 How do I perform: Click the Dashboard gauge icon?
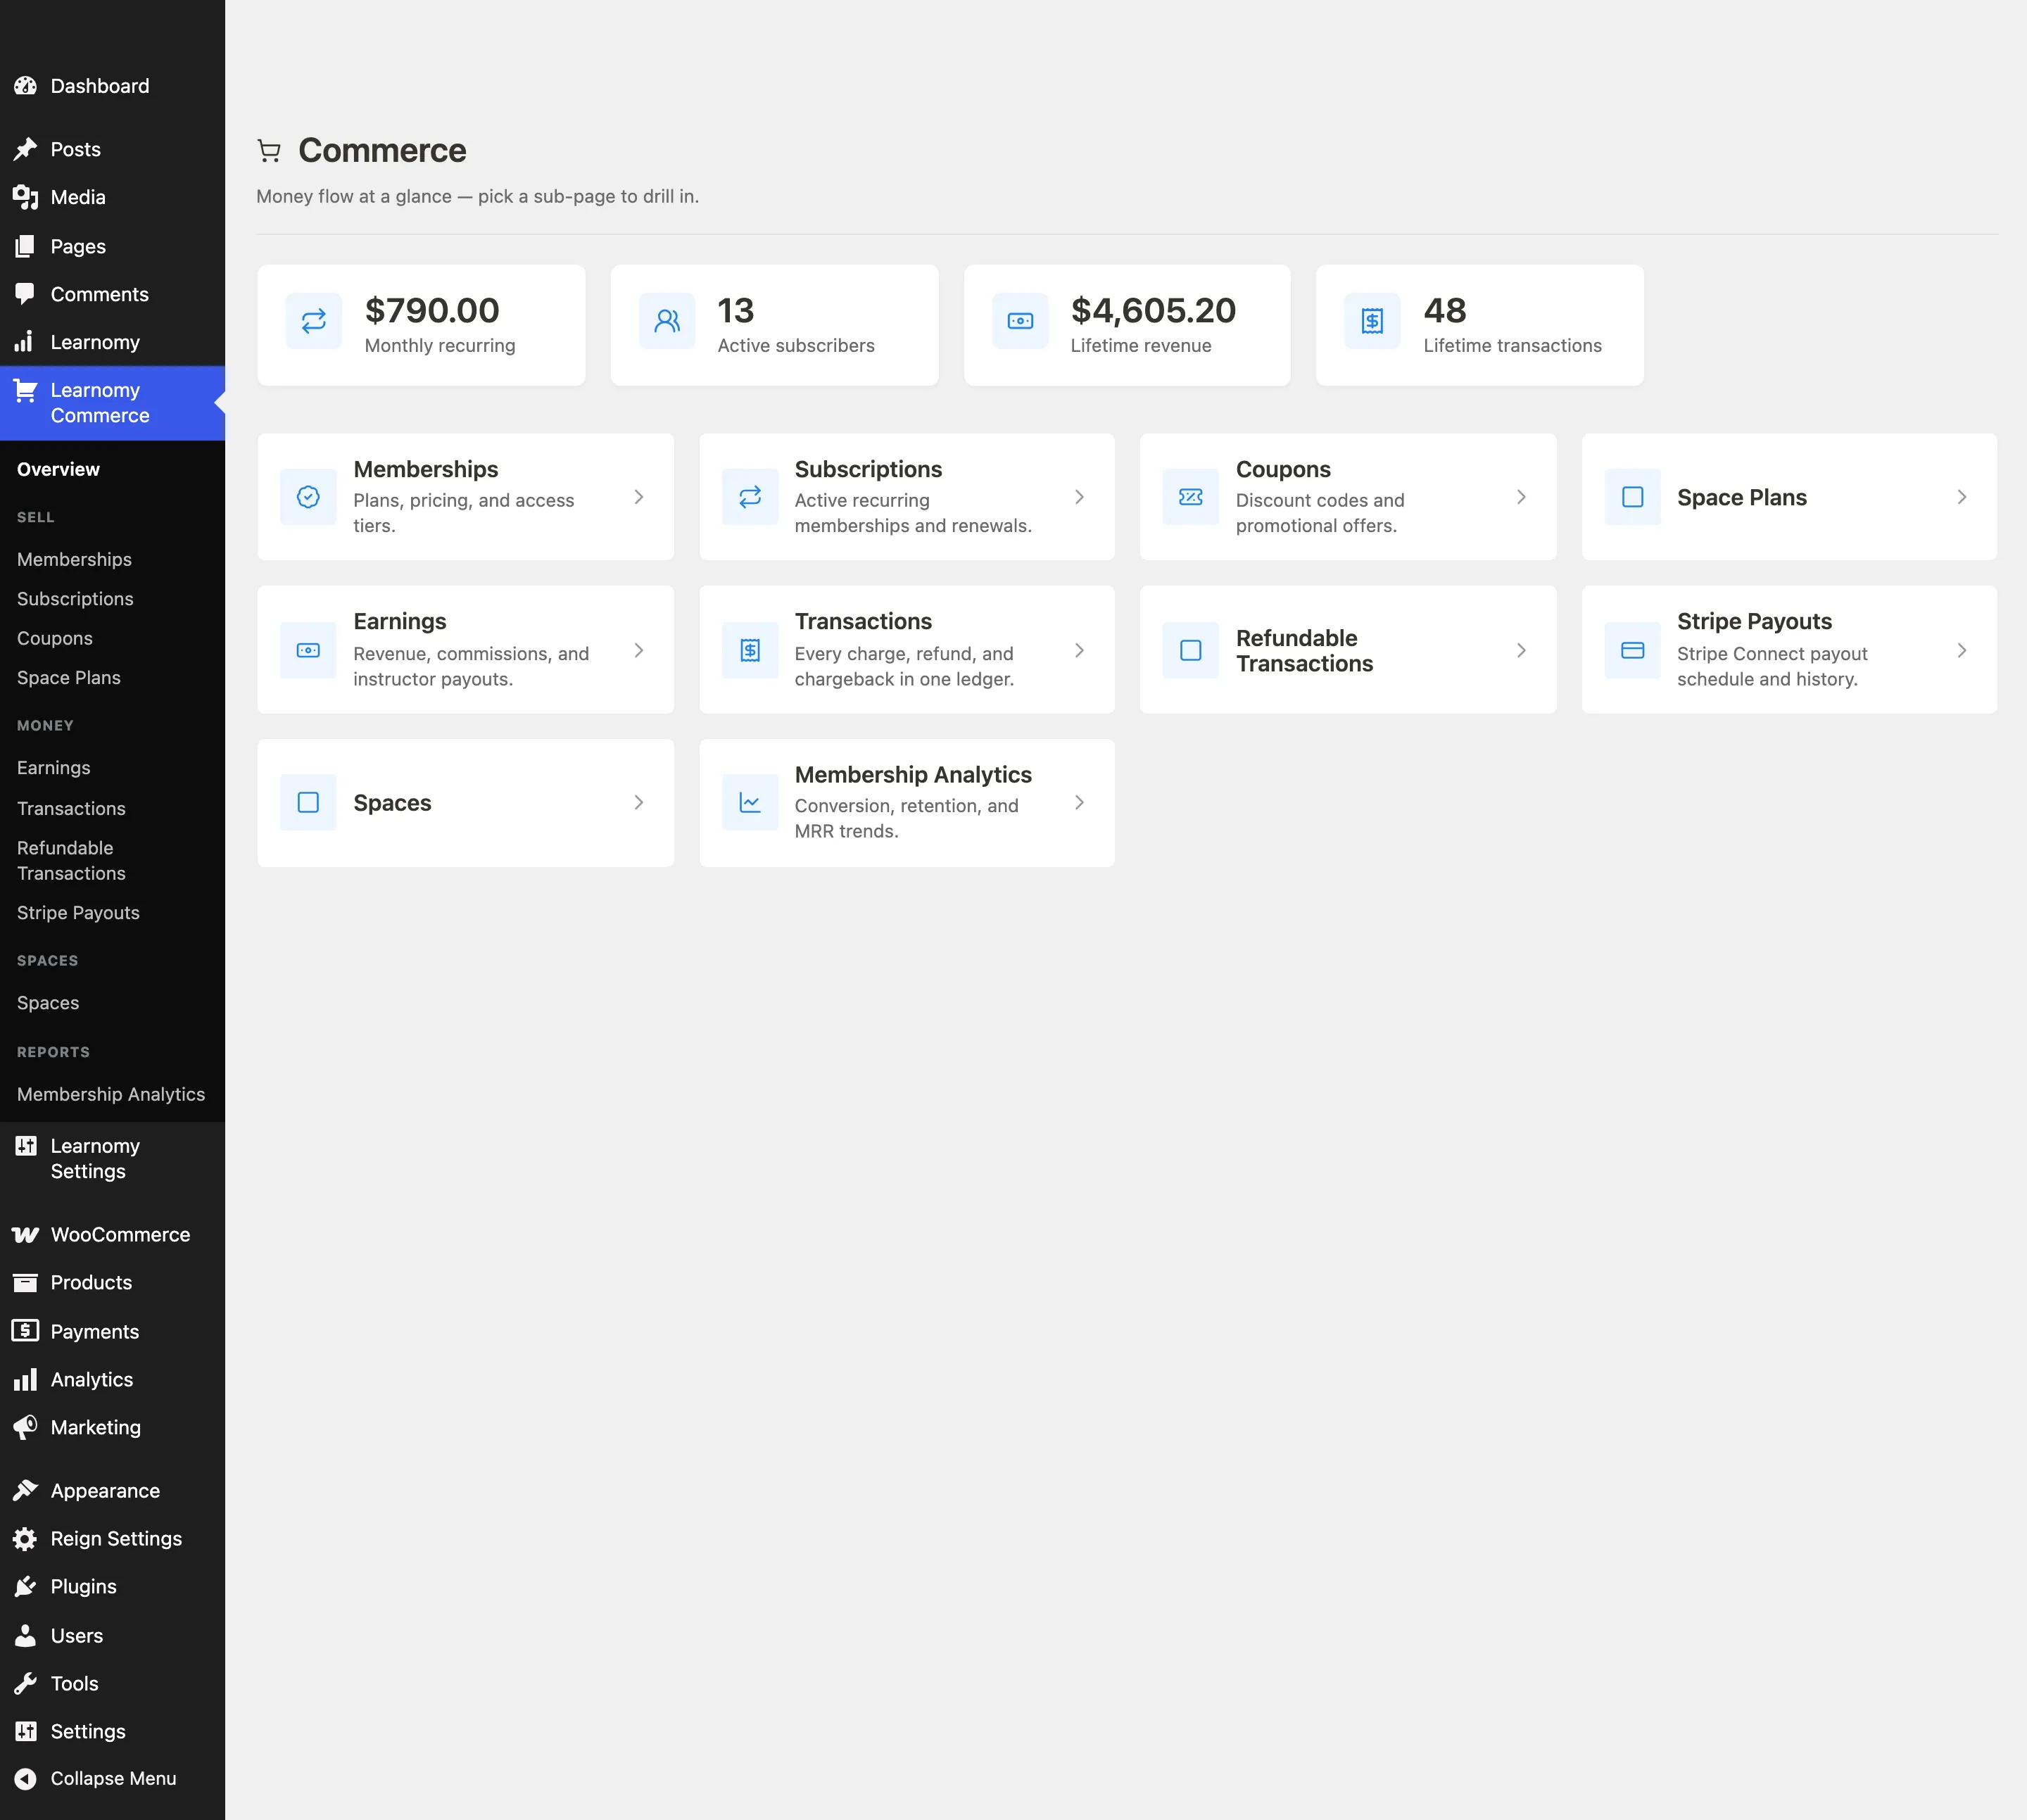[x=25, y=86]
